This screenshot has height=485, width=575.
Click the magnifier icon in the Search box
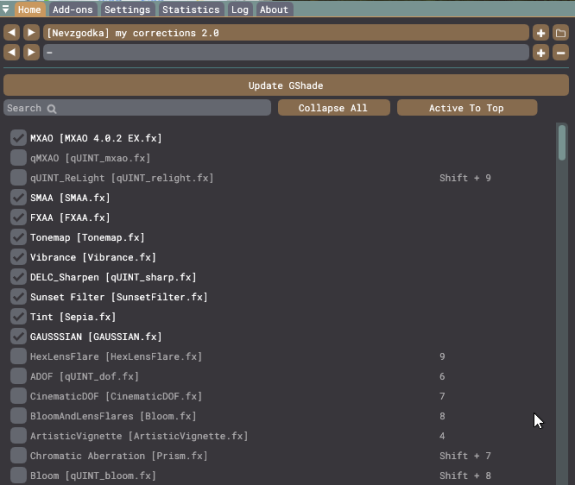[52, 109]
